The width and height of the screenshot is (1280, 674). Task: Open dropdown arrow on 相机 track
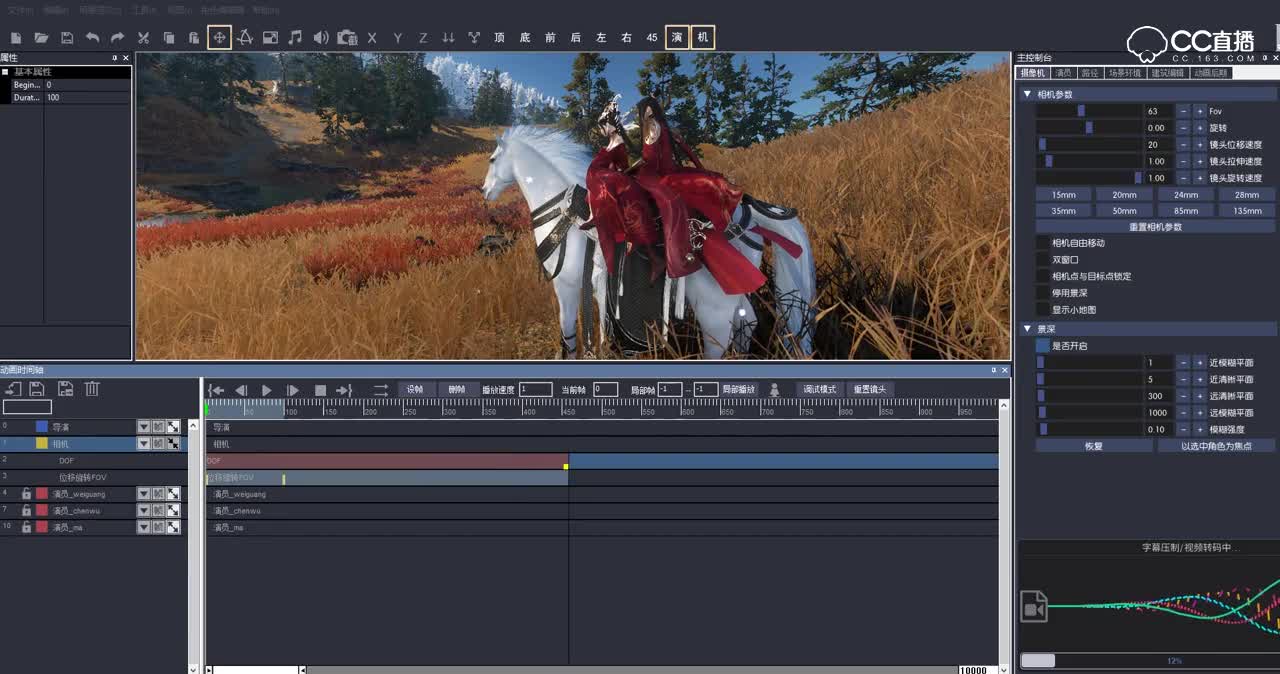[143, 443]
